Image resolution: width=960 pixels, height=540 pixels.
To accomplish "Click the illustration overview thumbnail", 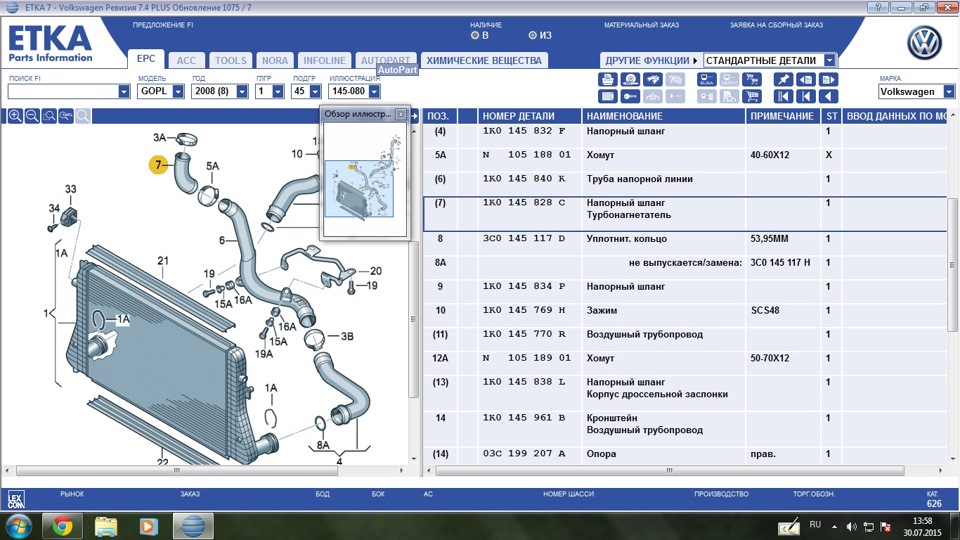I will click(364, 179).
